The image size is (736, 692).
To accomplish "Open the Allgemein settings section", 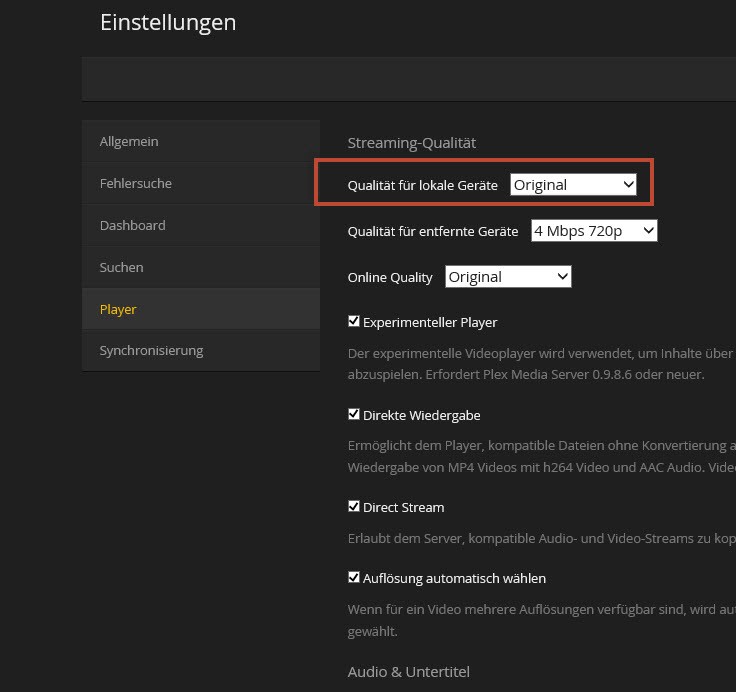I will click(x=129, y=142).
